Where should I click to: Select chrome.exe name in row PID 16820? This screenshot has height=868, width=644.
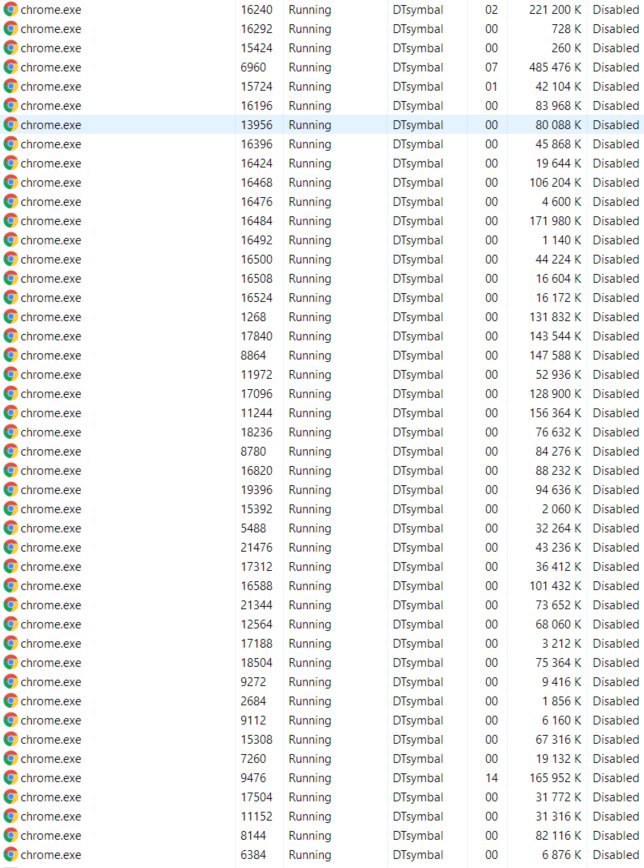point(51,471)
